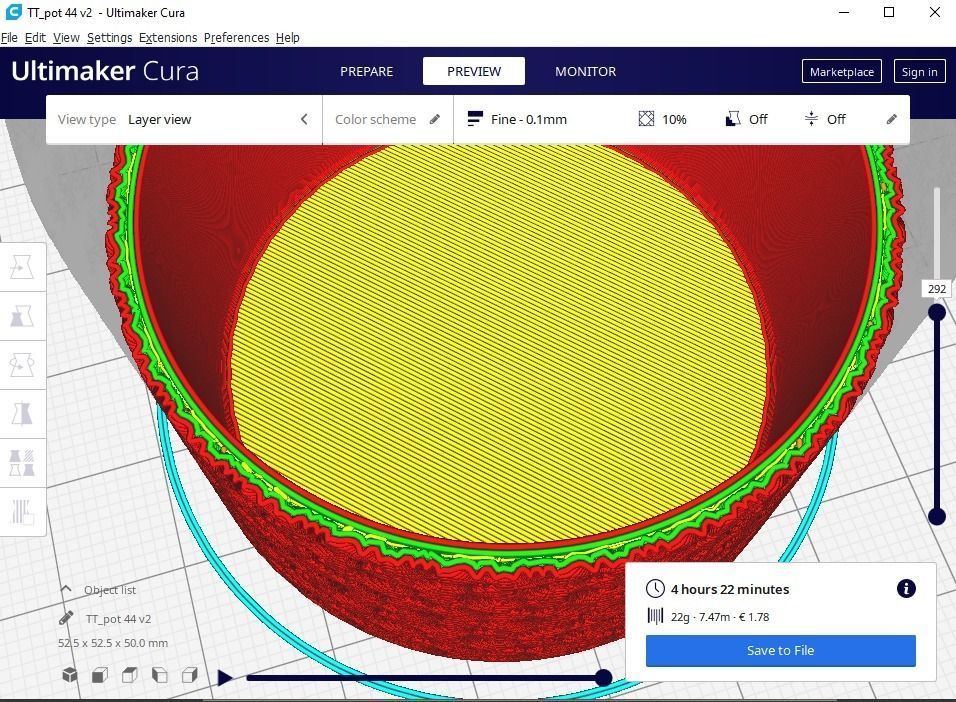This screenshot has height=702, width=956.
Task: Open the Per Model Settings tool
Action: [x=22, y=463]
